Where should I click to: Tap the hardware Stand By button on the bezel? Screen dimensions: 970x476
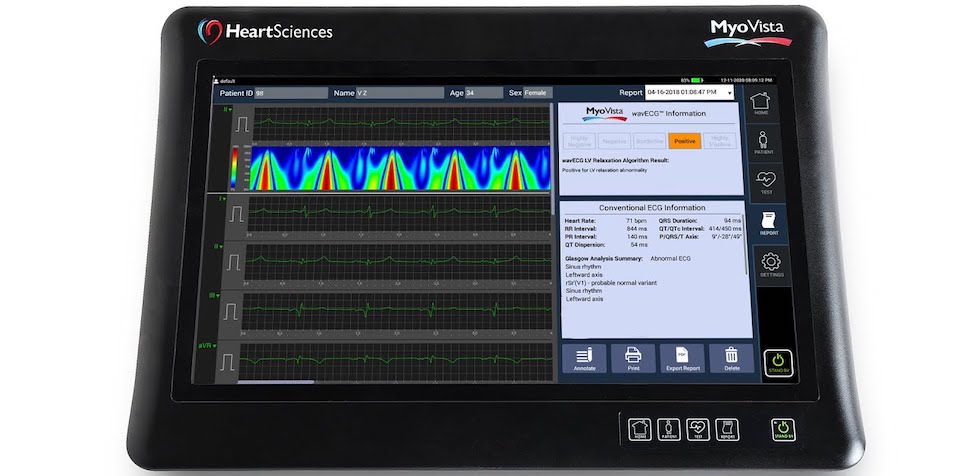click(x=783, y=430)
